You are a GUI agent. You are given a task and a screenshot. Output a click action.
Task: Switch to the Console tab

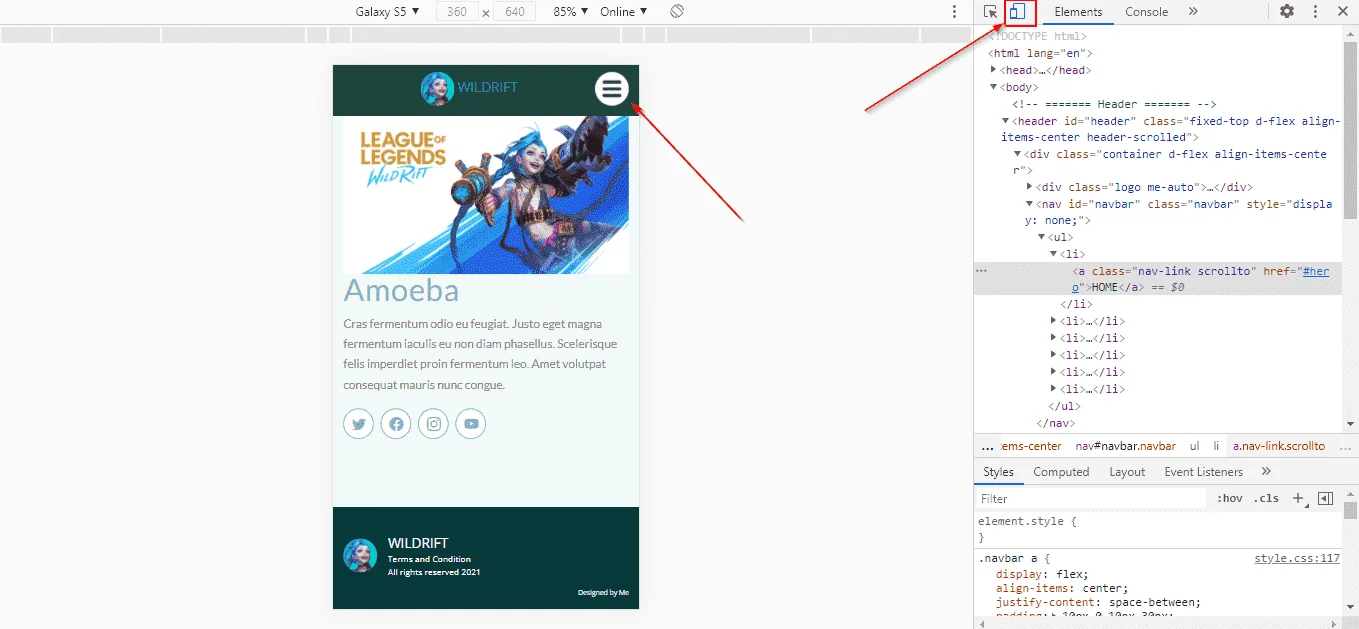[1146, 12]
